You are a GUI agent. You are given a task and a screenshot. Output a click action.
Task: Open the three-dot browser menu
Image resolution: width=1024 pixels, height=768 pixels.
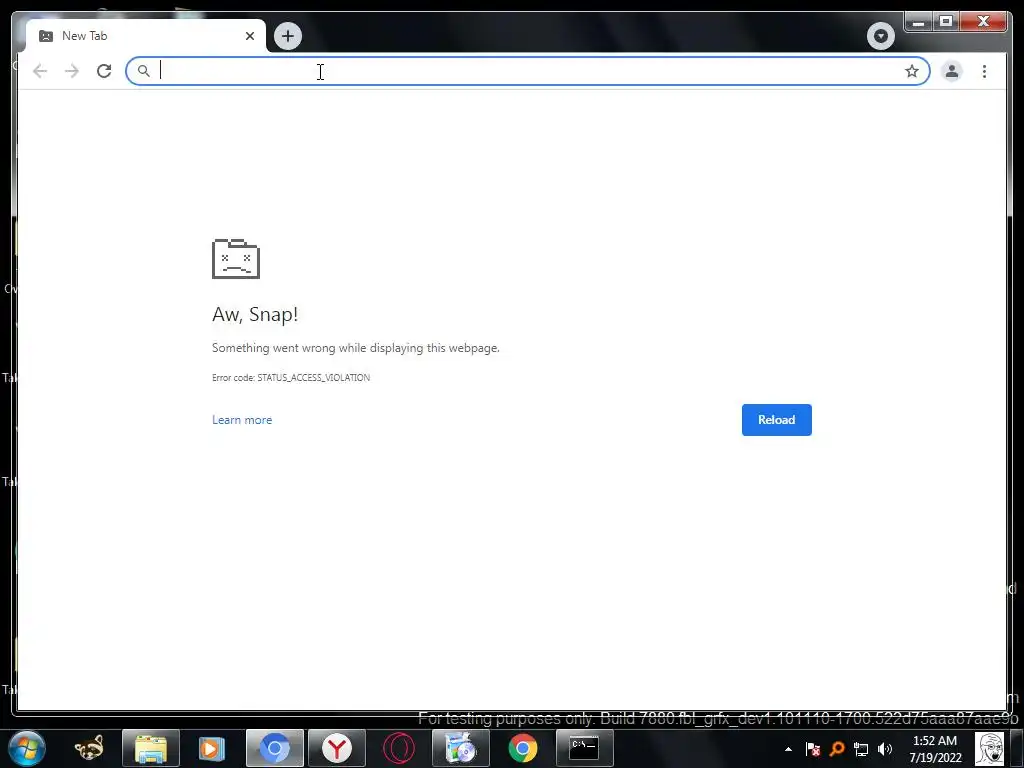tap(984, 71)
